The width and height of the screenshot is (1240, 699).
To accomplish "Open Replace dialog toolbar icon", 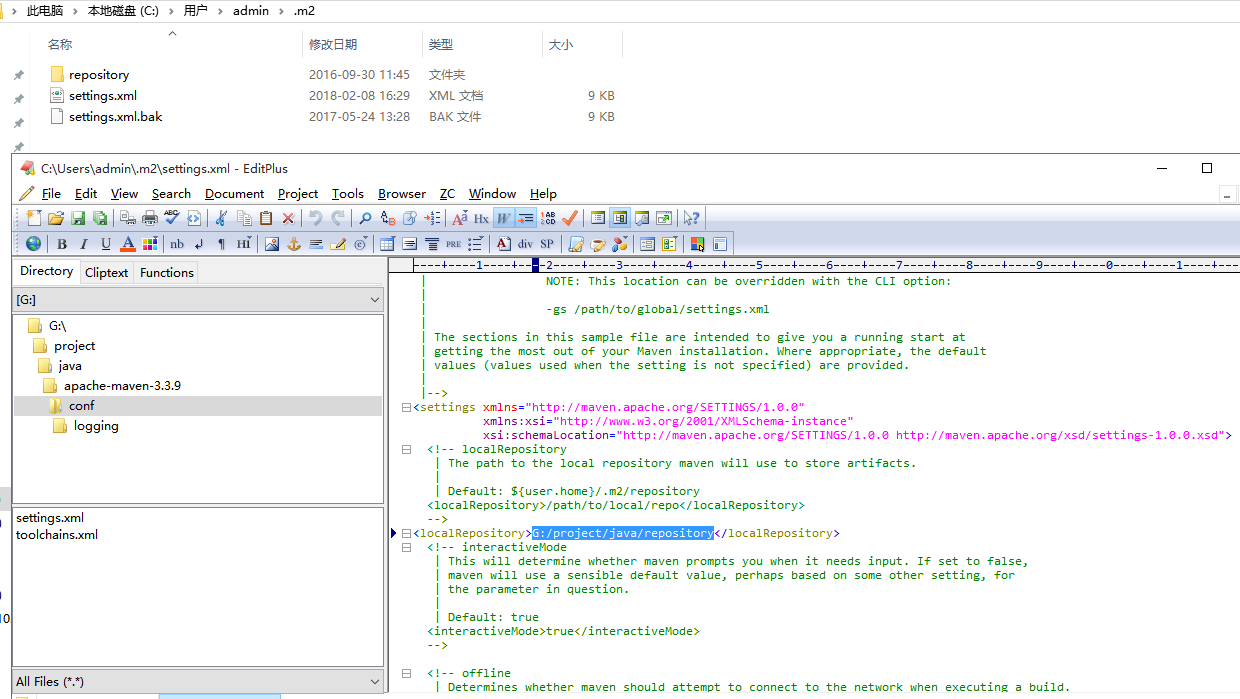I will pyautogui.click(x=388, y=218).
